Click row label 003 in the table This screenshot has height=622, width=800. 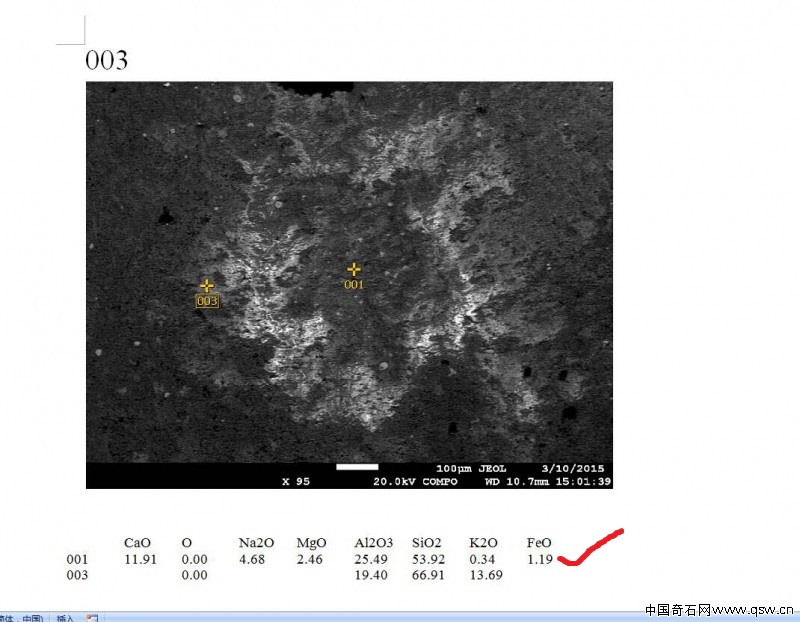(x=77, y=575)
